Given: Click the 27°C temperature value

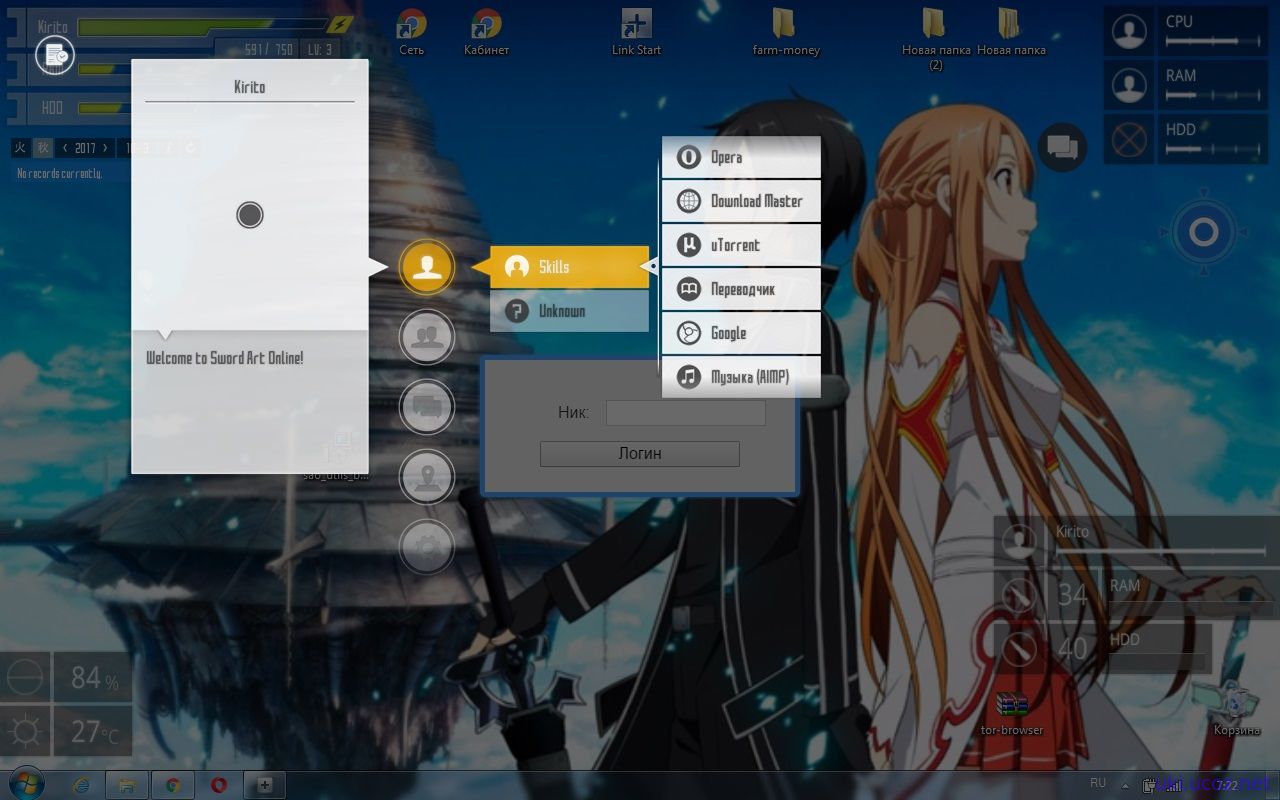Looking at the screenshot, I should pos(94,732).
